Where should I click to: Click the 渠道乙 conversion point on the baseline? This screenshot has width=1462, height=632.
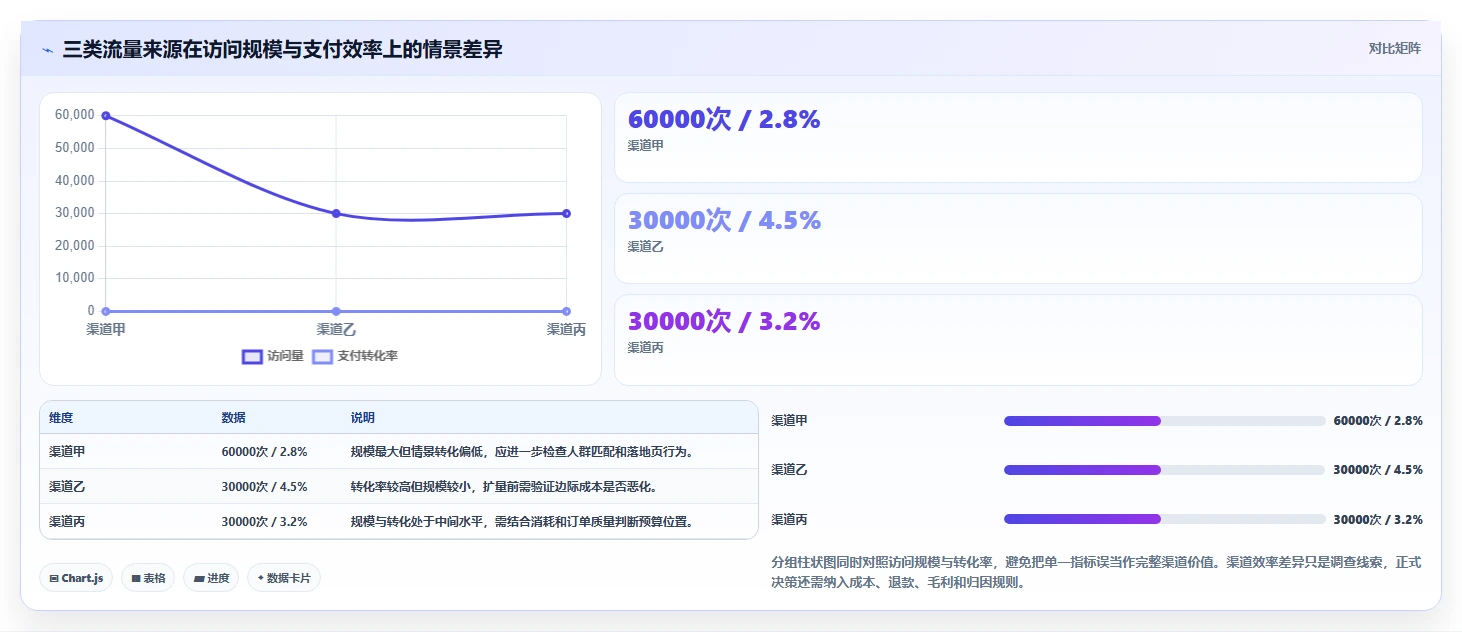pos(336,311)
